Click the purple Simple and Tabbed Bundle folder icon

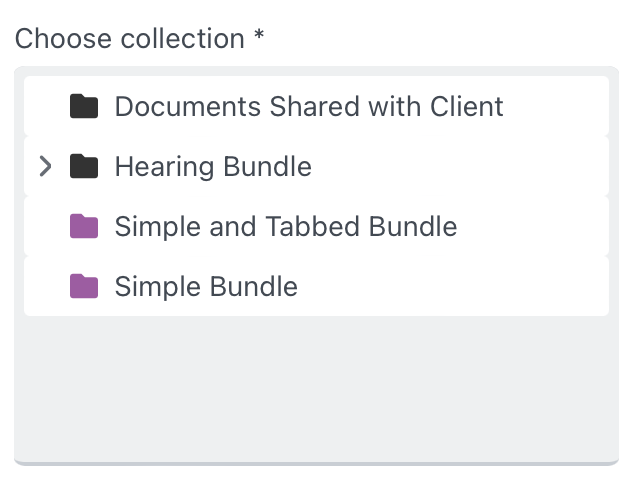click(84, 226)
